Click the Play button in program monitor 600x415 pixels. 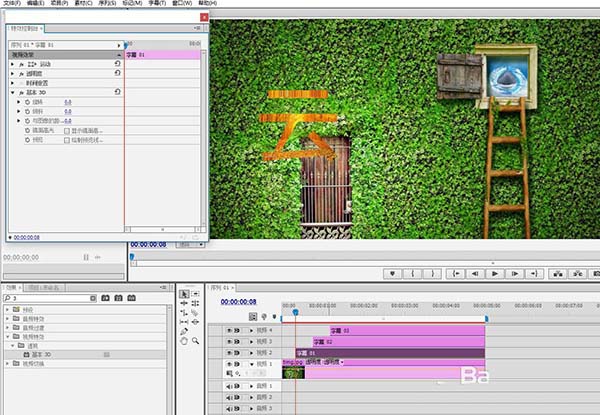point(495,273)
